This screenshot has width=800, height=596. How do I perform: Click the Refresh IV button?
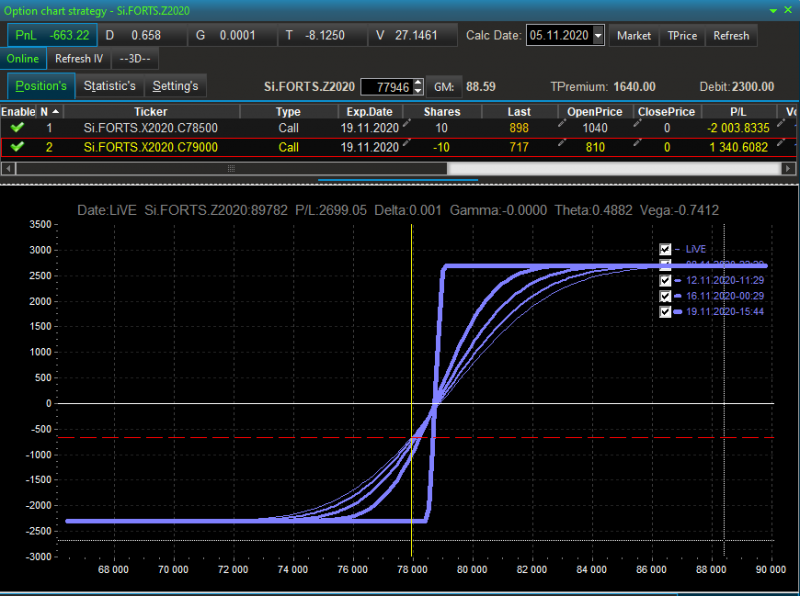(x=79, y=59)
